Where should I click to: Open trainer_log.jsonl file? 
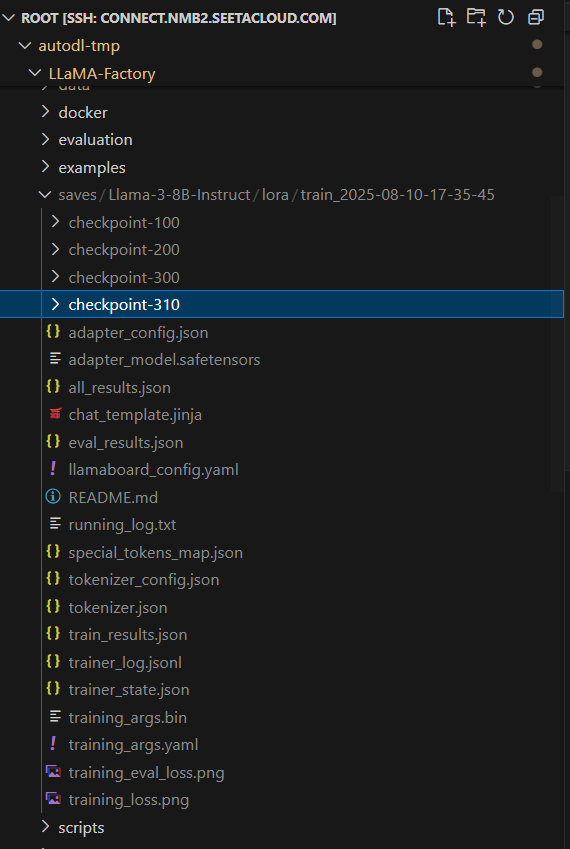[x=125, y=663]
